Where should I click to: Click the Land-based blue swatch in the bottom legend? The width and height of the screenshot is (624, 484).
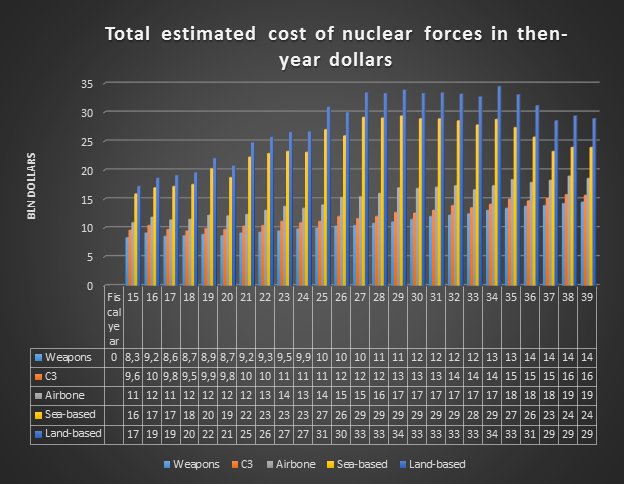[x=402, y=464]
